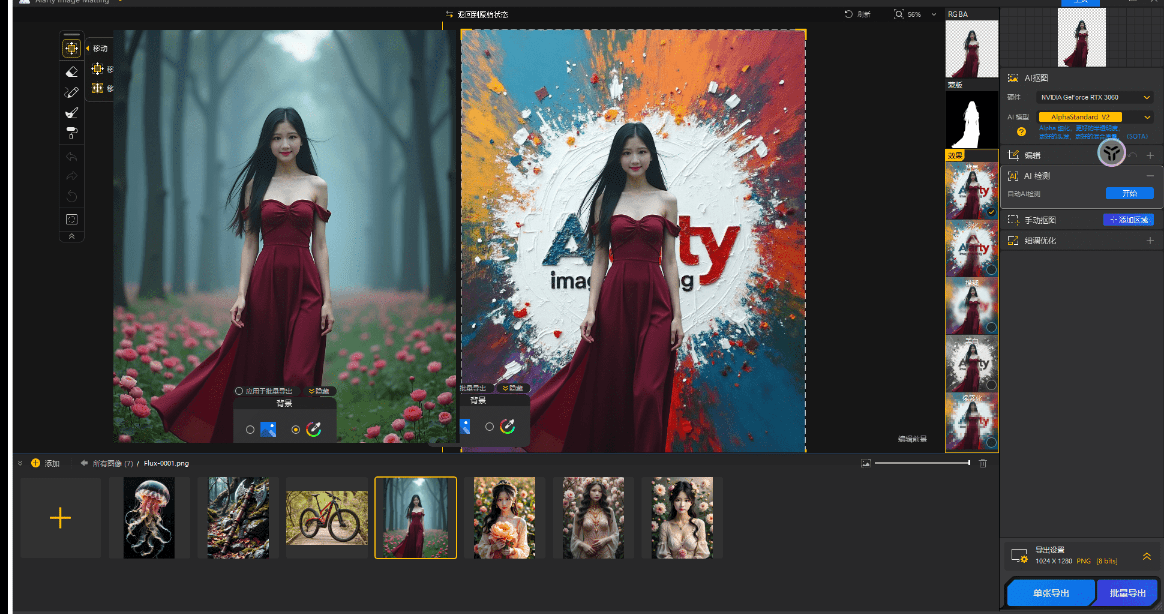Click the 开始 start button
The height and width of the screenshot is (614, 1164).
coord(1129,193)
